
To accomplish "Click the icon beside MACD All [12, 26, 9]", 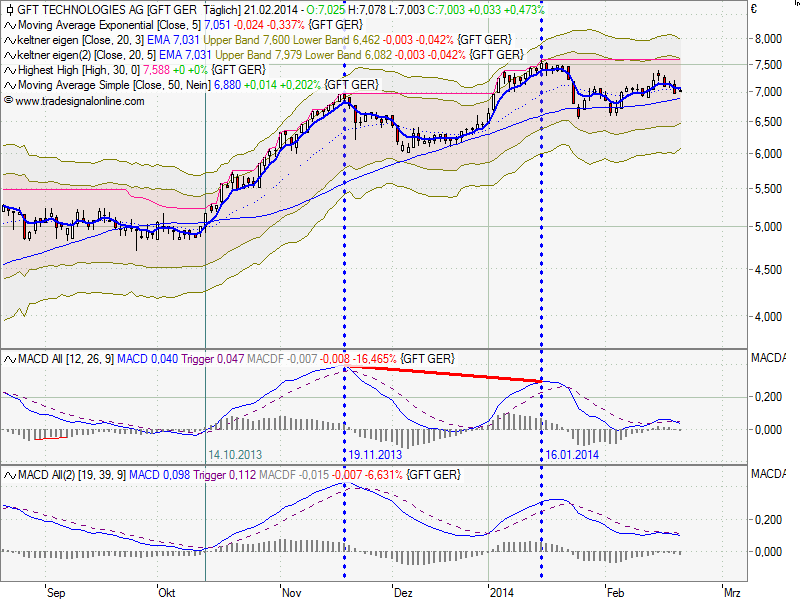I will click(9, 357).
